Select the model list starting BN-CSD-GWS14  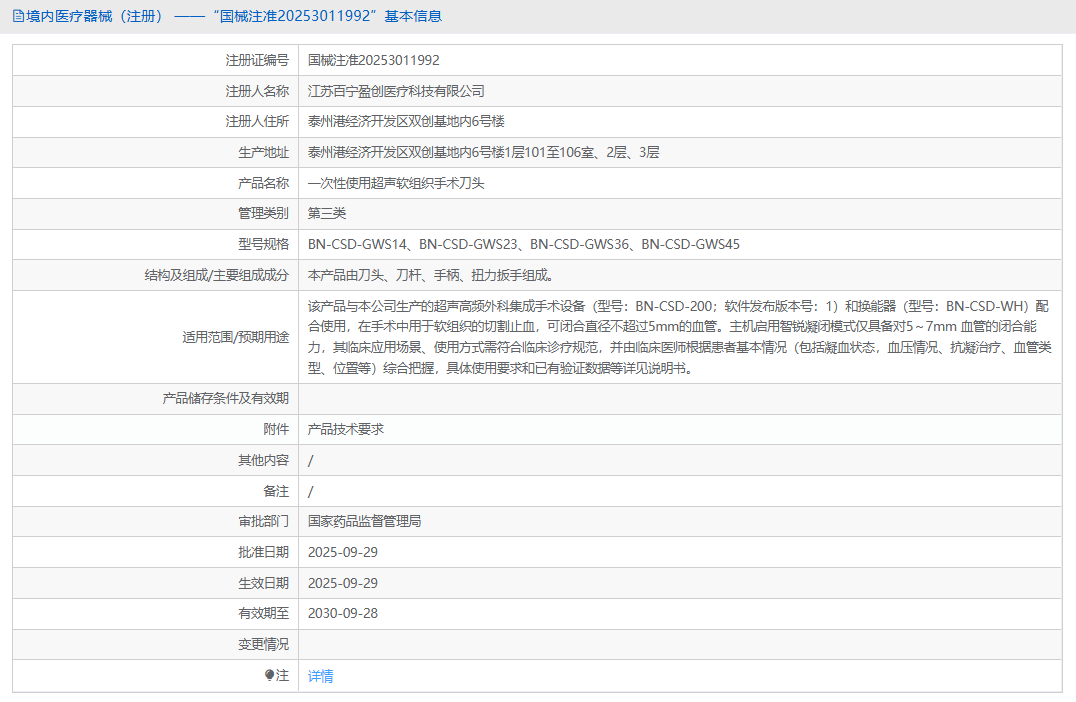(524, 244)
